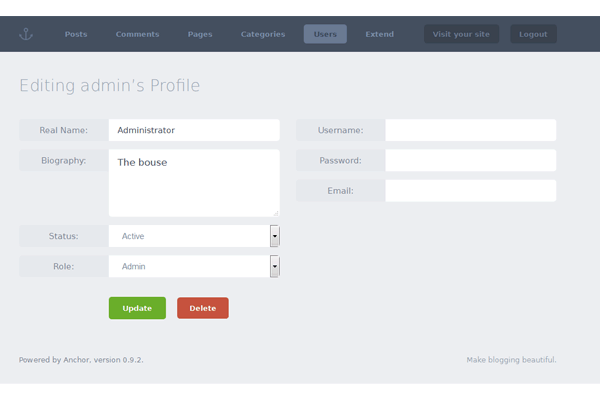Click the Anchor logo icon

click(x=26, y=34)
